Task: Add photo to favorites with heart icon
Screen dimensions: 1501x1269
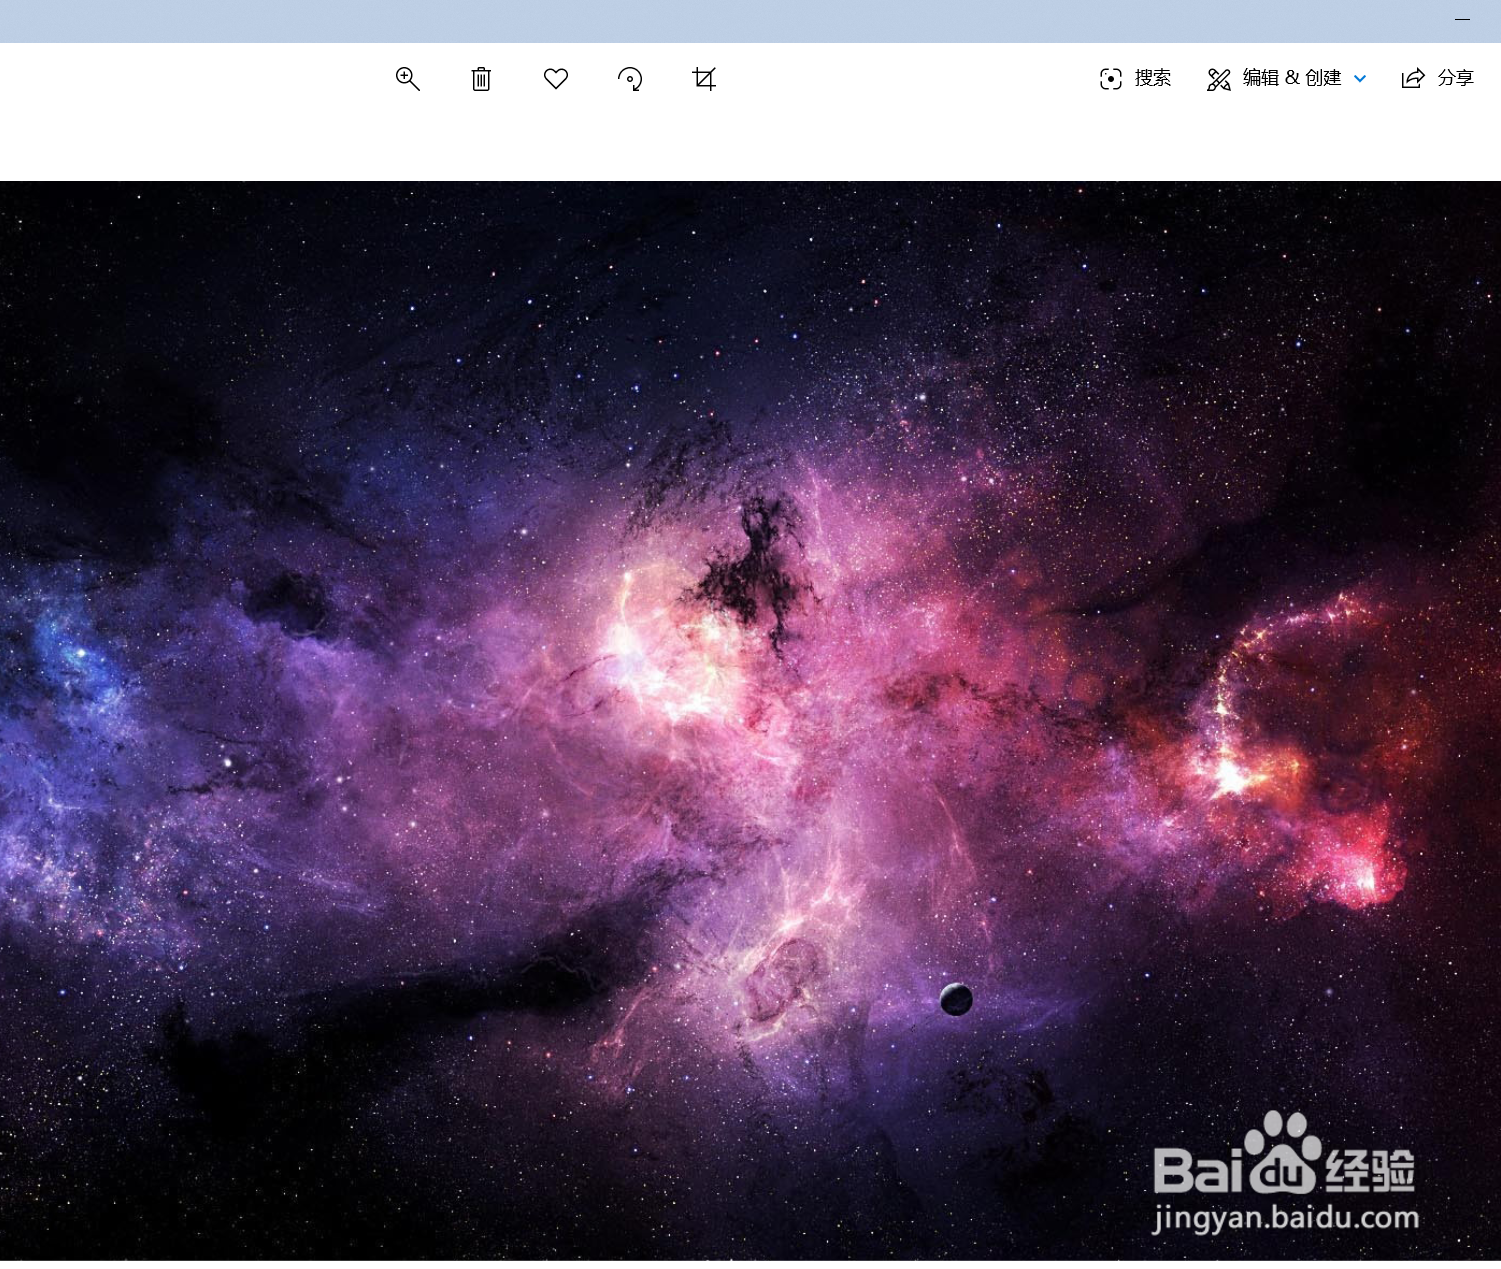Action: coord(556,78)
